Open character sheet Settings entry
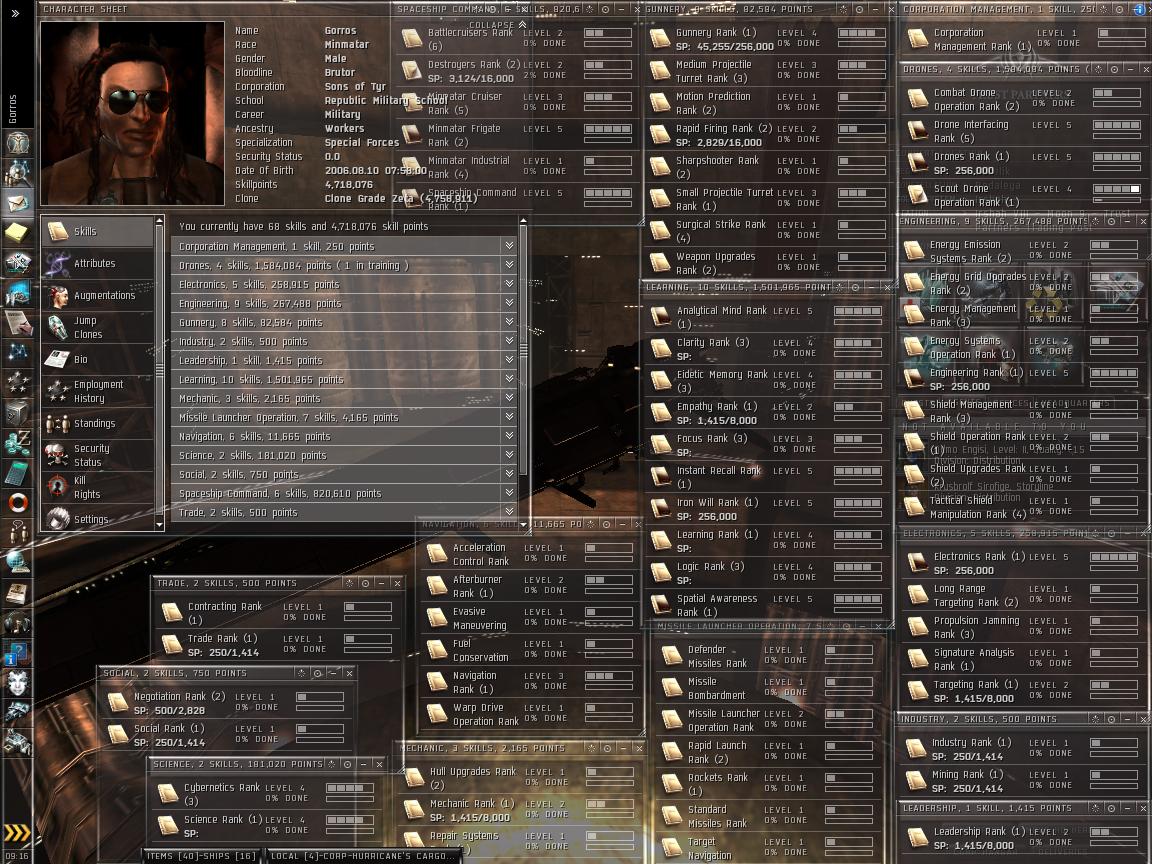The width and height of the screenshot is (1152, 864). pos(98,519)
